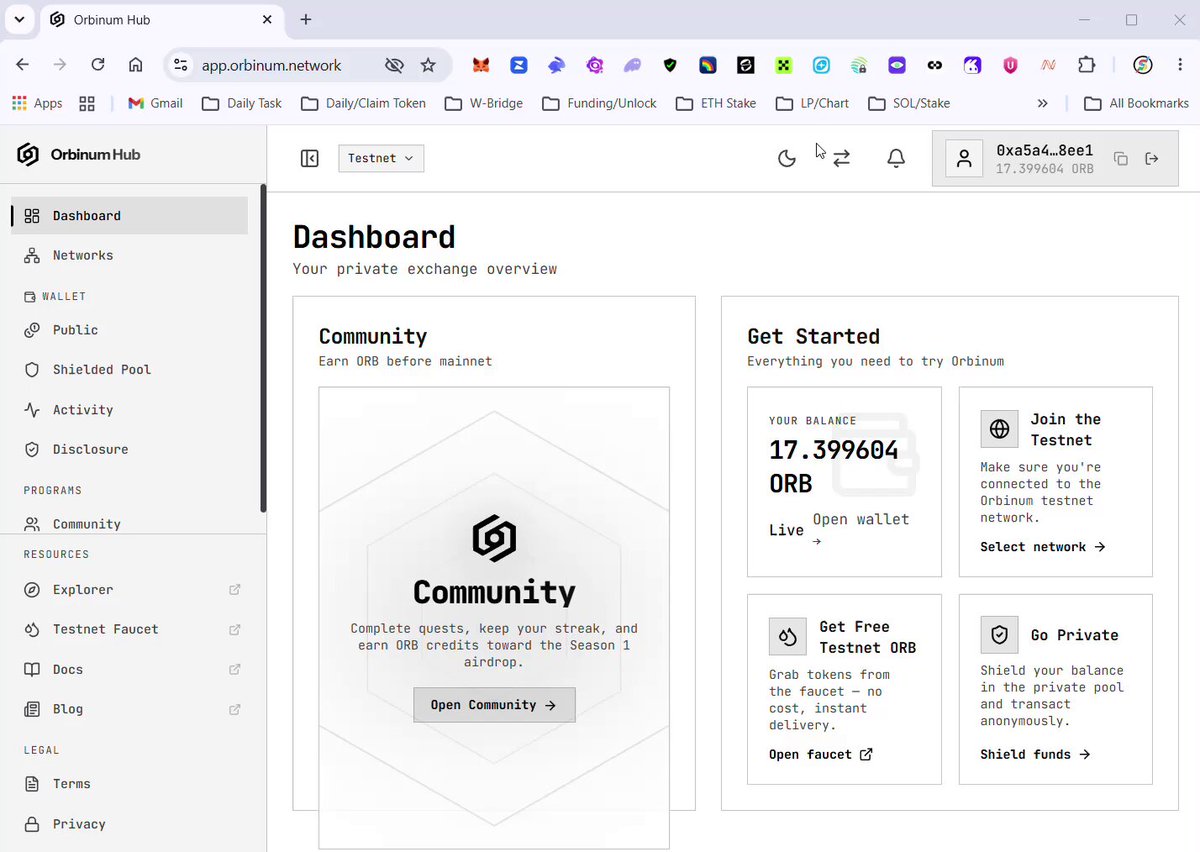Click the address bar URL field
This screenshot has width=1200, height=852.
(x=272, y=65)
